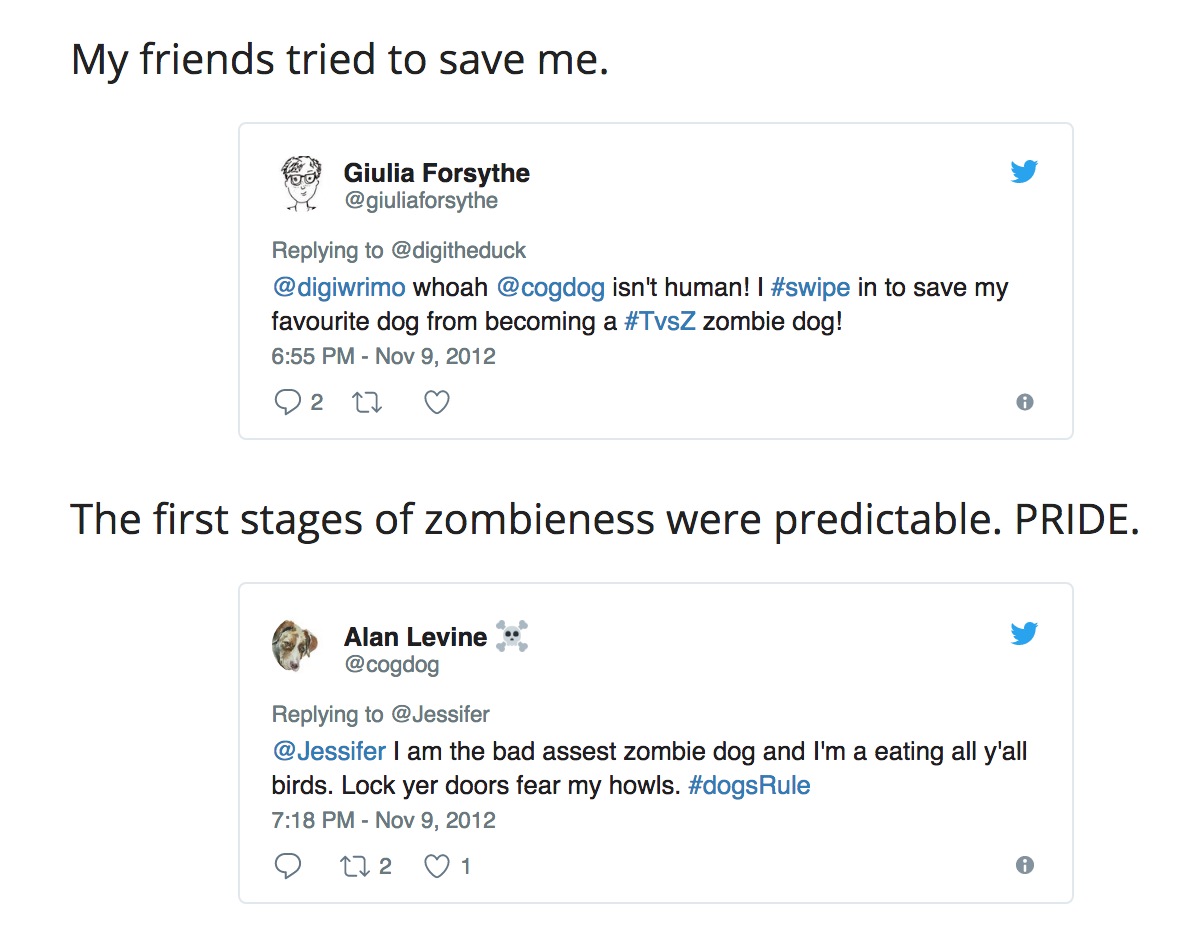Open info icon on Alan's tweet
Viewport: 1192px width, 942px height.
[1024, 865]
